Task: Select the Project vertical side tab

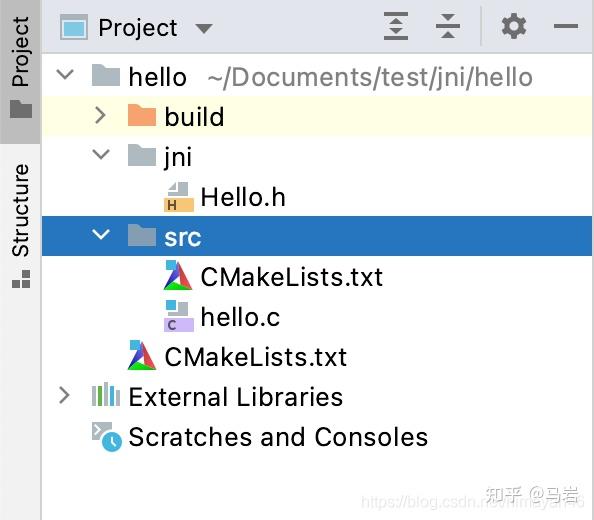Action: (x=20, y=67)
